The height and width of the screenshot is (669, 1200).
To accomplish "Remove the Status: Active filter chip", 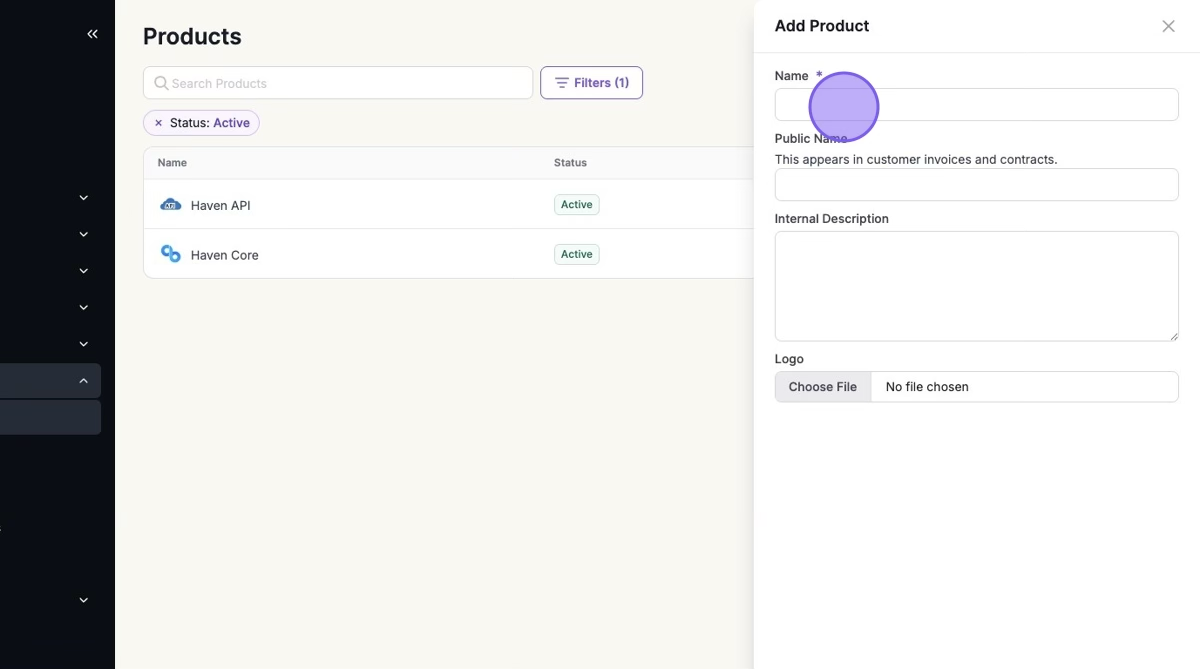I will pyautogui.click(x=158, y=123).
